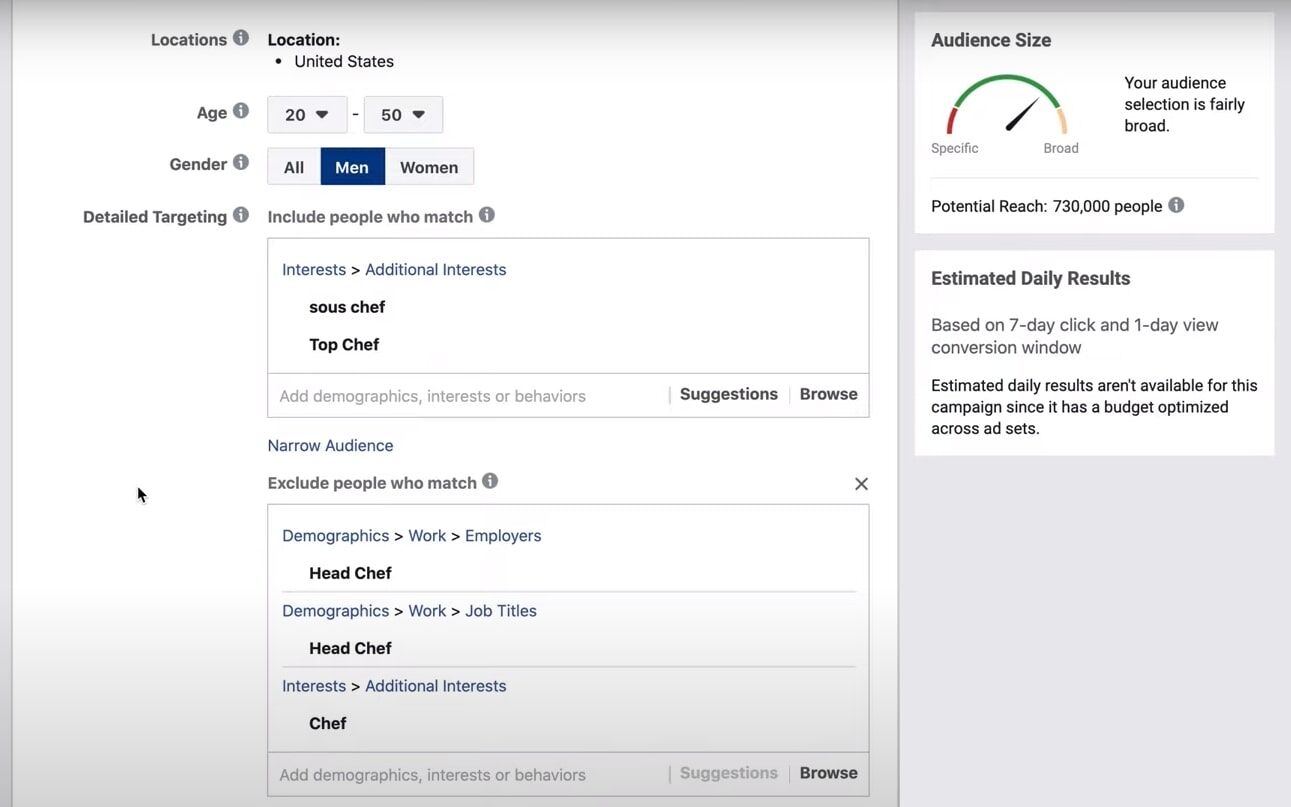The height and width of the screenshot is (807, 1291).
Task: Select Top Chef interest entry
Action: [344, 345]
